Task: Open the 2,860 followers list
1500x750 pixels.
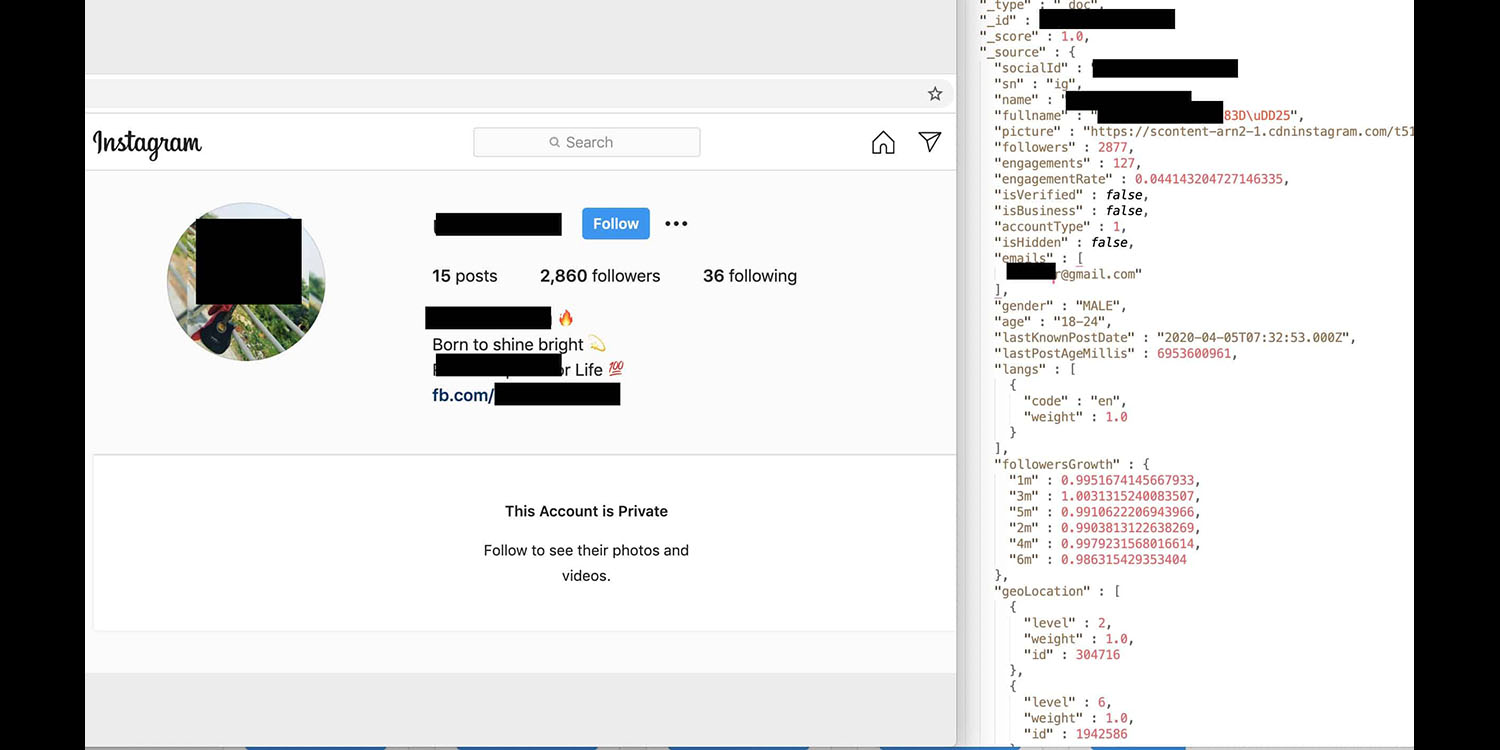Action: point(600,276)
